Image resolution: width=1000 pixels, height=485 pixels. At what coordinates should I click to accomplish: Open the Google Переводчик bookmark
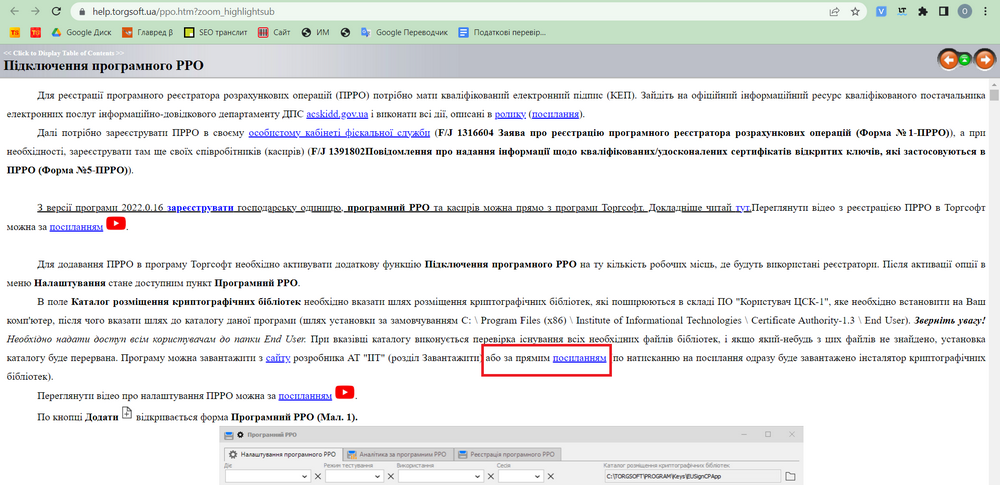(x=403, y=32)
